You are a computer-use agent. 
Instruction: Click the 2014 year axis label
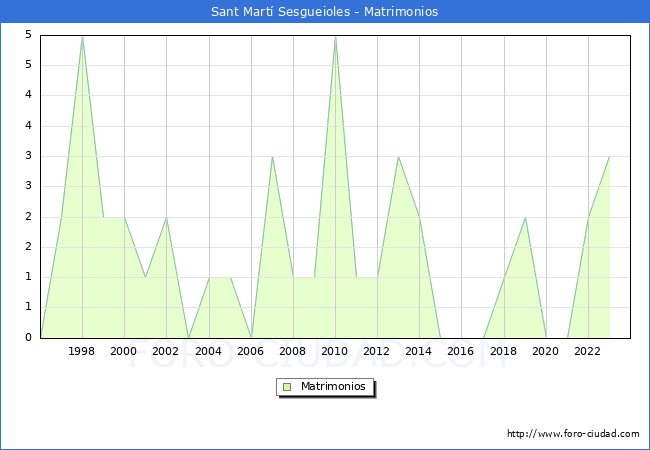pos(419,351)
